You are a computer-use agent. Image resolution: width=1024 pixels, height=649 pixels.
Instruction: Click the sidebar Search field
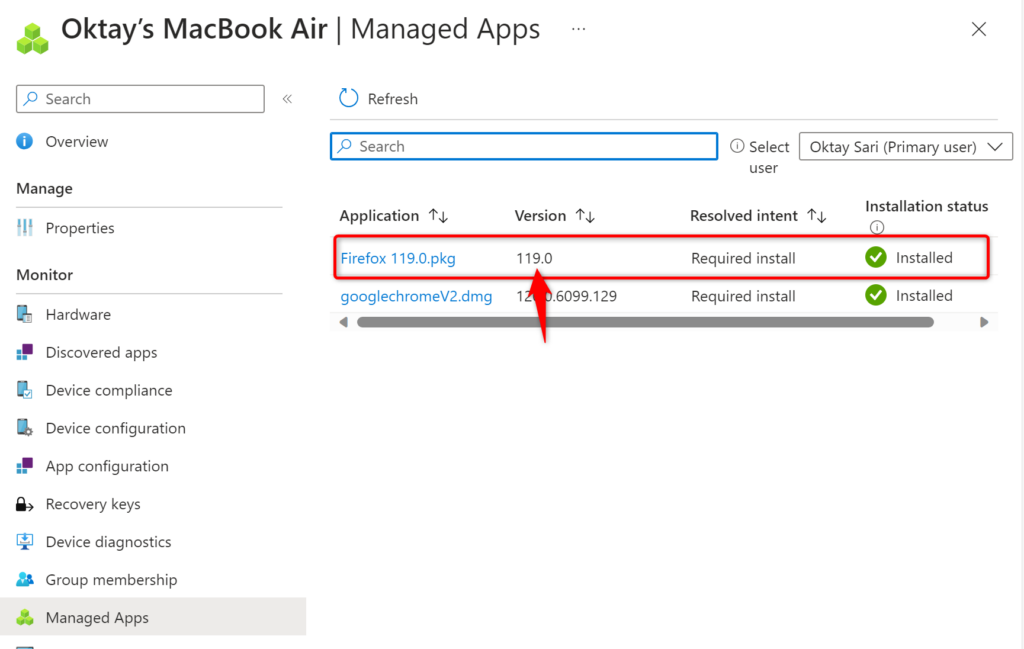click(140, 99)
